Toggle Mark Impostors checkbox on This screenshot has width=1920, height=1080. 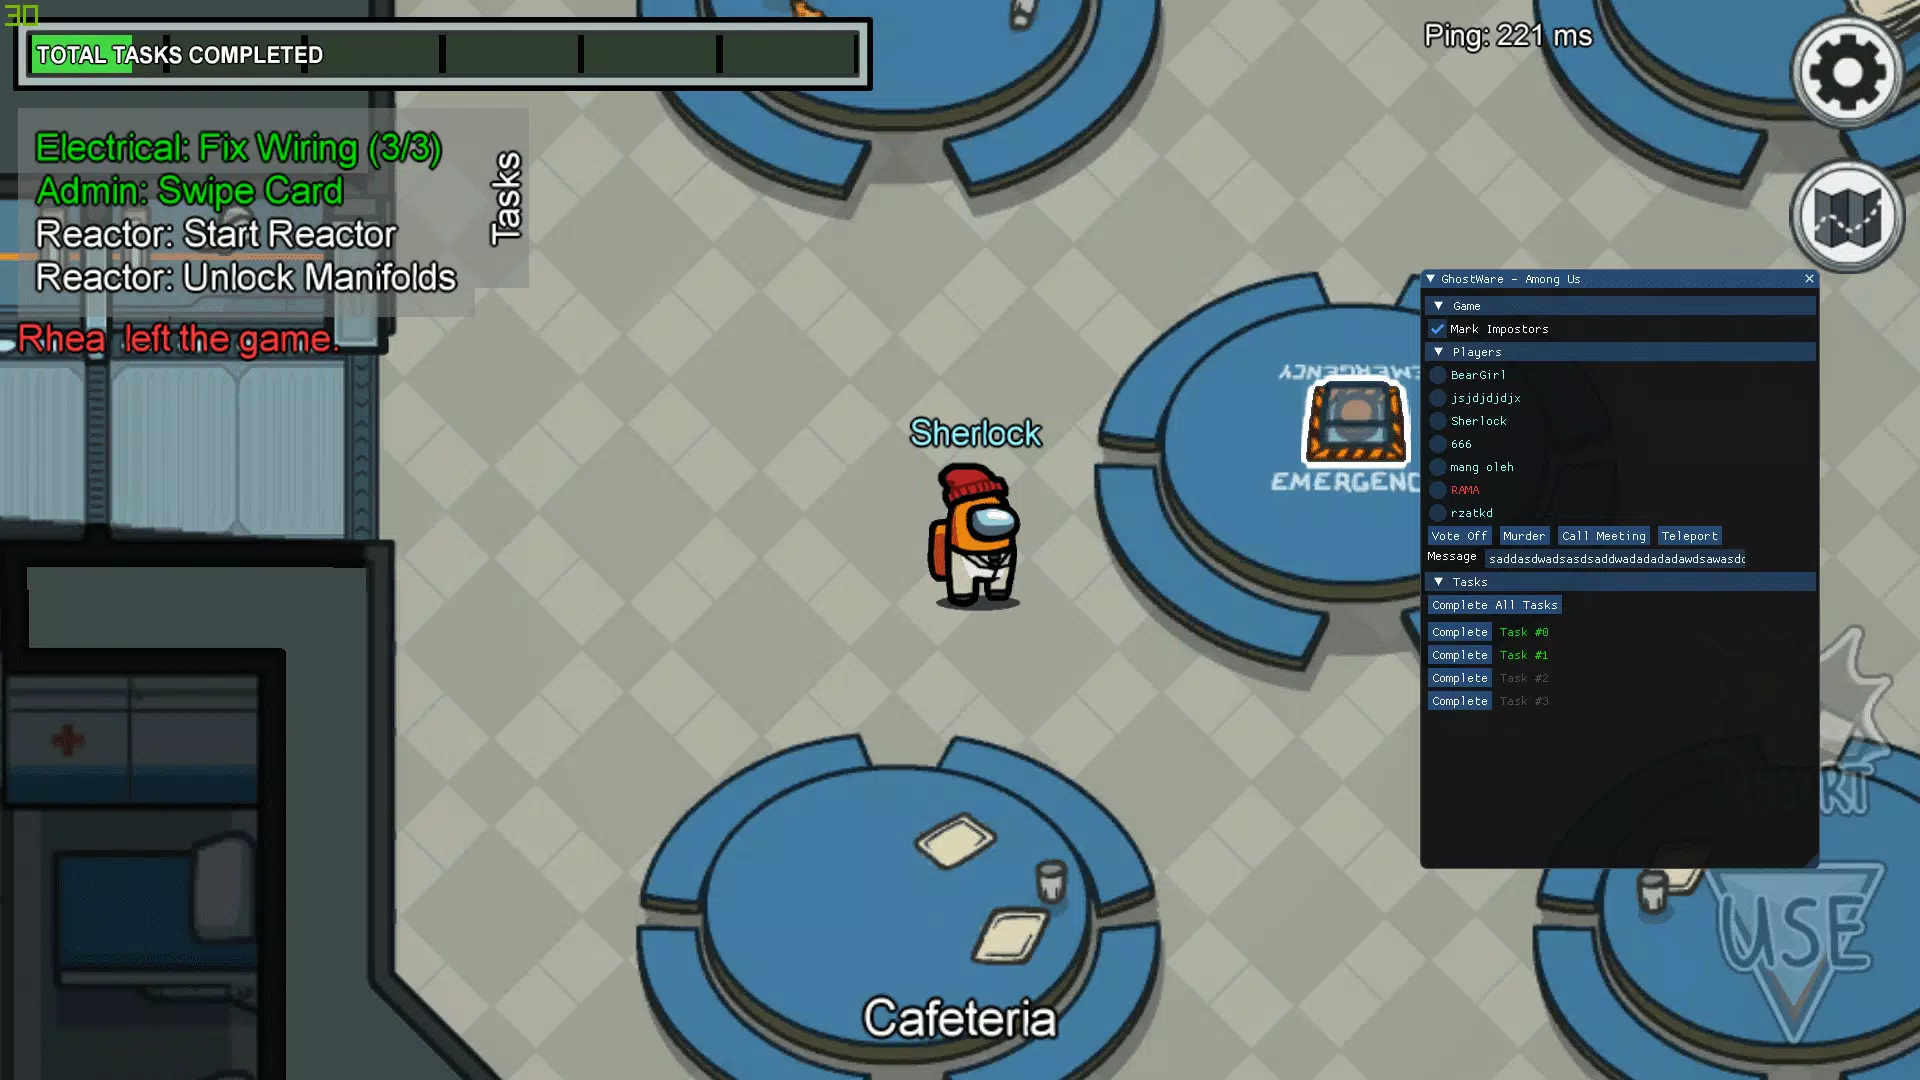click(x=1437, y=328)
